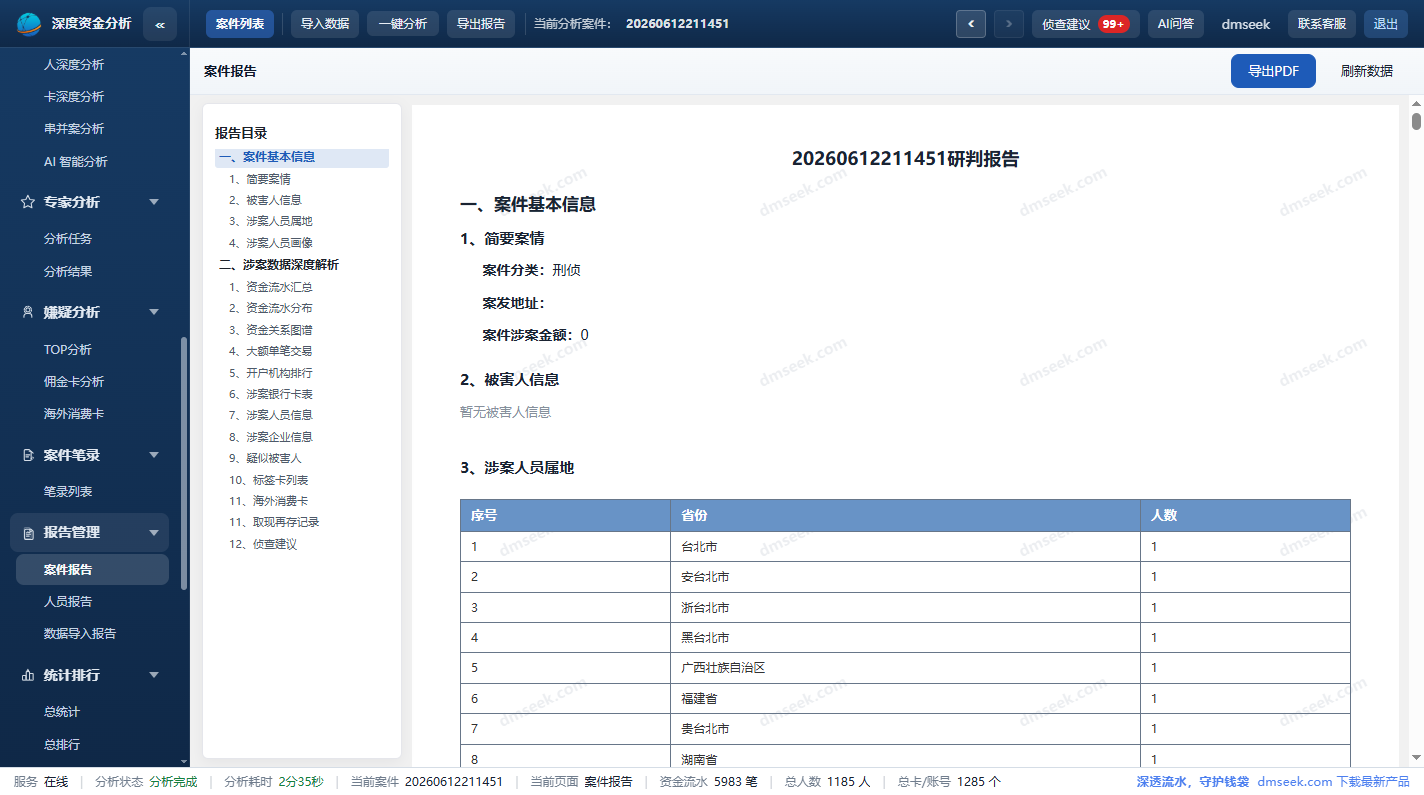Jump to 3、资金关系图谱 in the report contents

click(270, 330)
